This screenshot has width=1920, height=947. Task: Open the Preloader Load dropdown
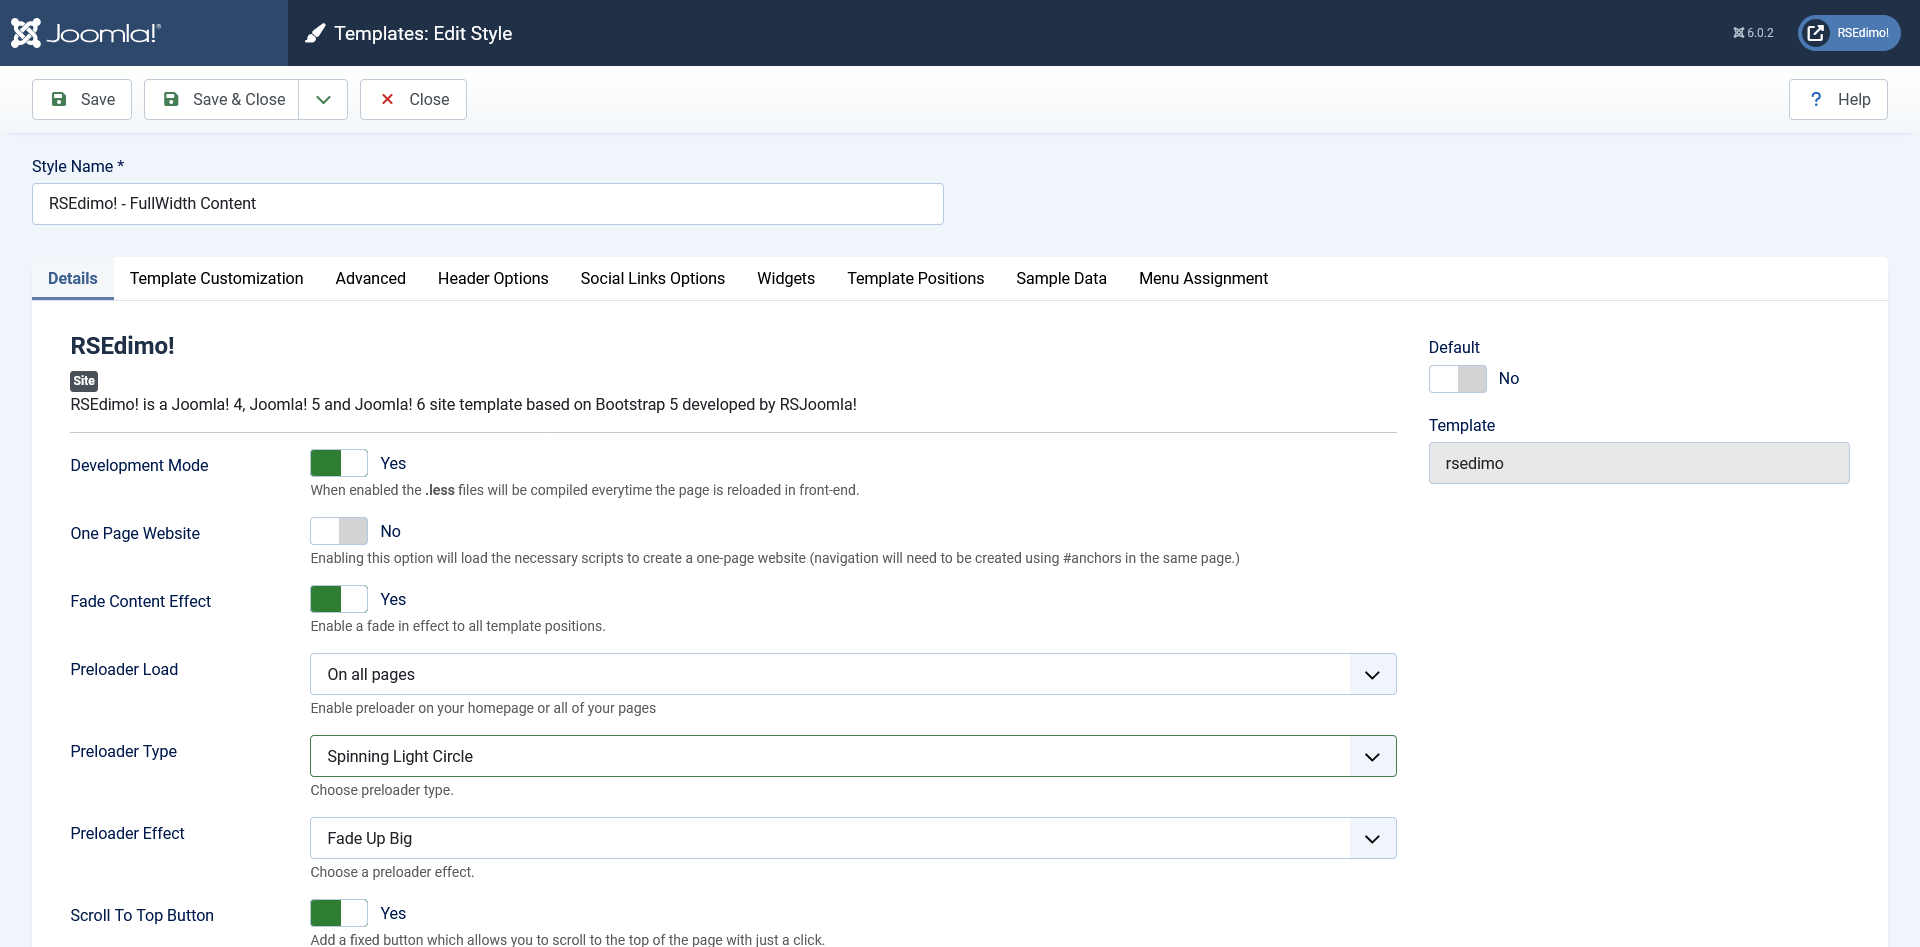coord(852,675)
